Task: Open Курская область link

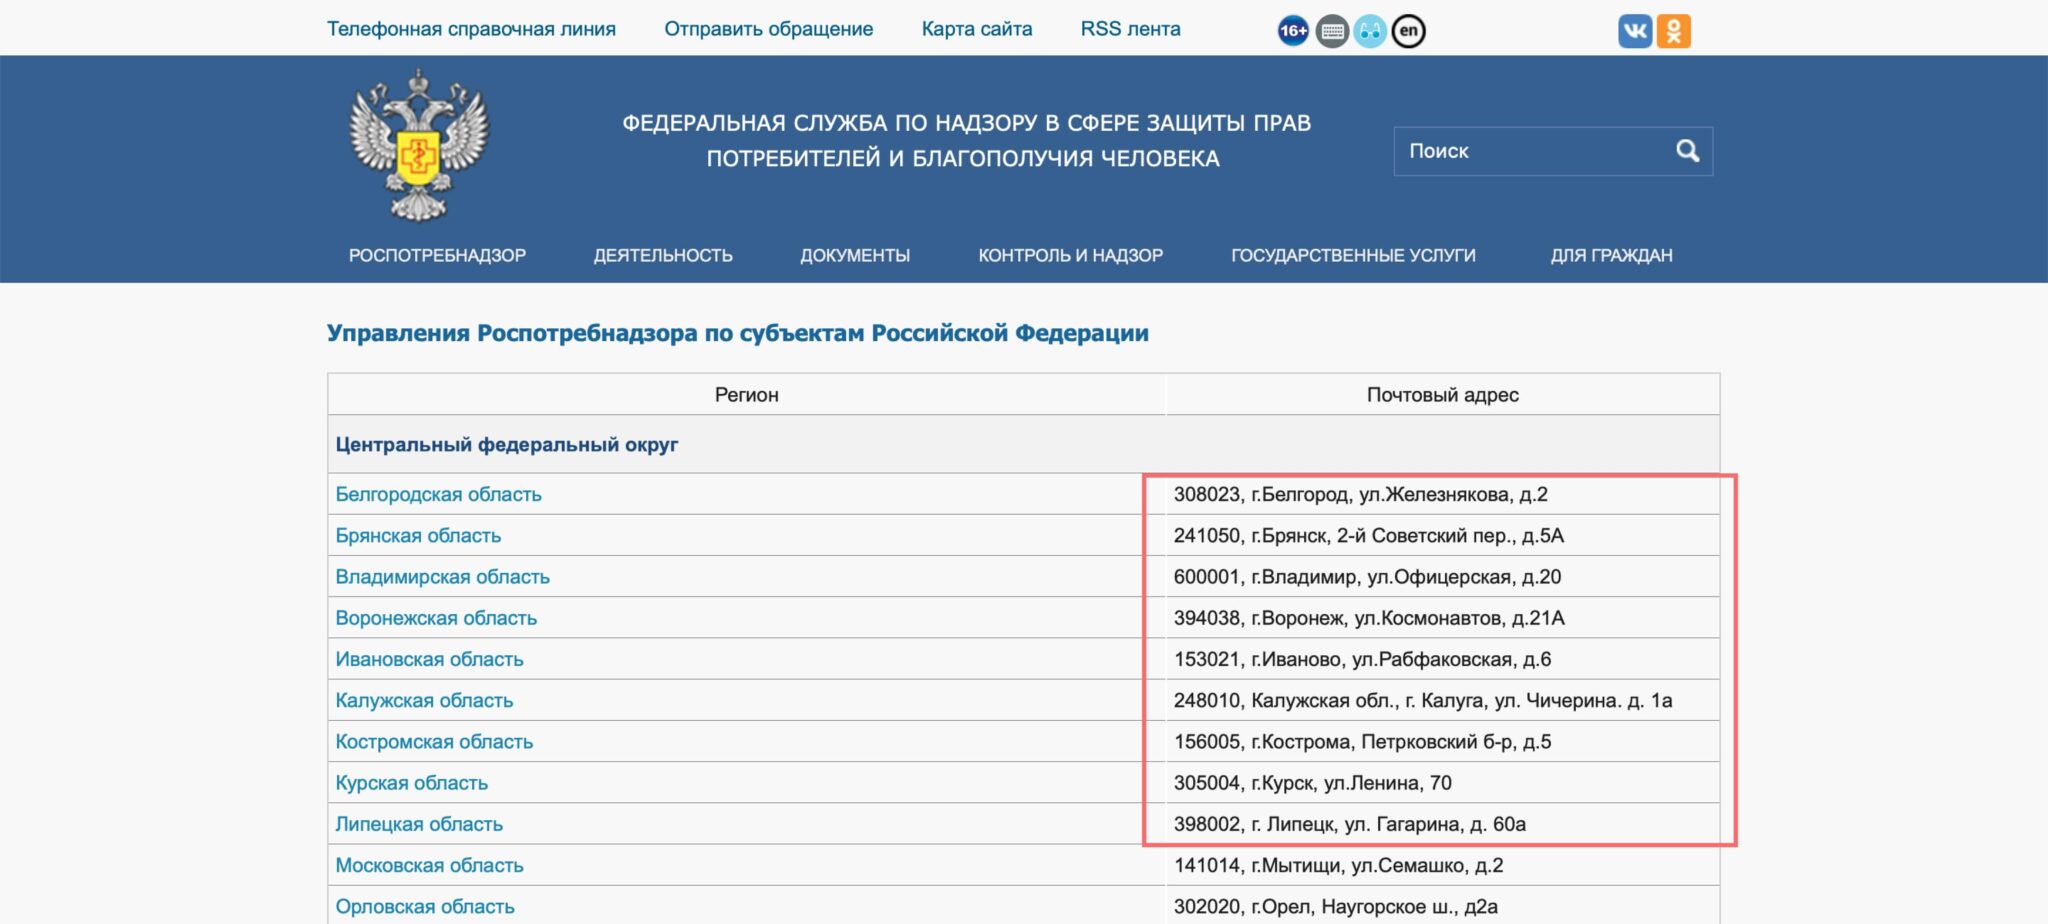Action: click(x=411, y=783)
